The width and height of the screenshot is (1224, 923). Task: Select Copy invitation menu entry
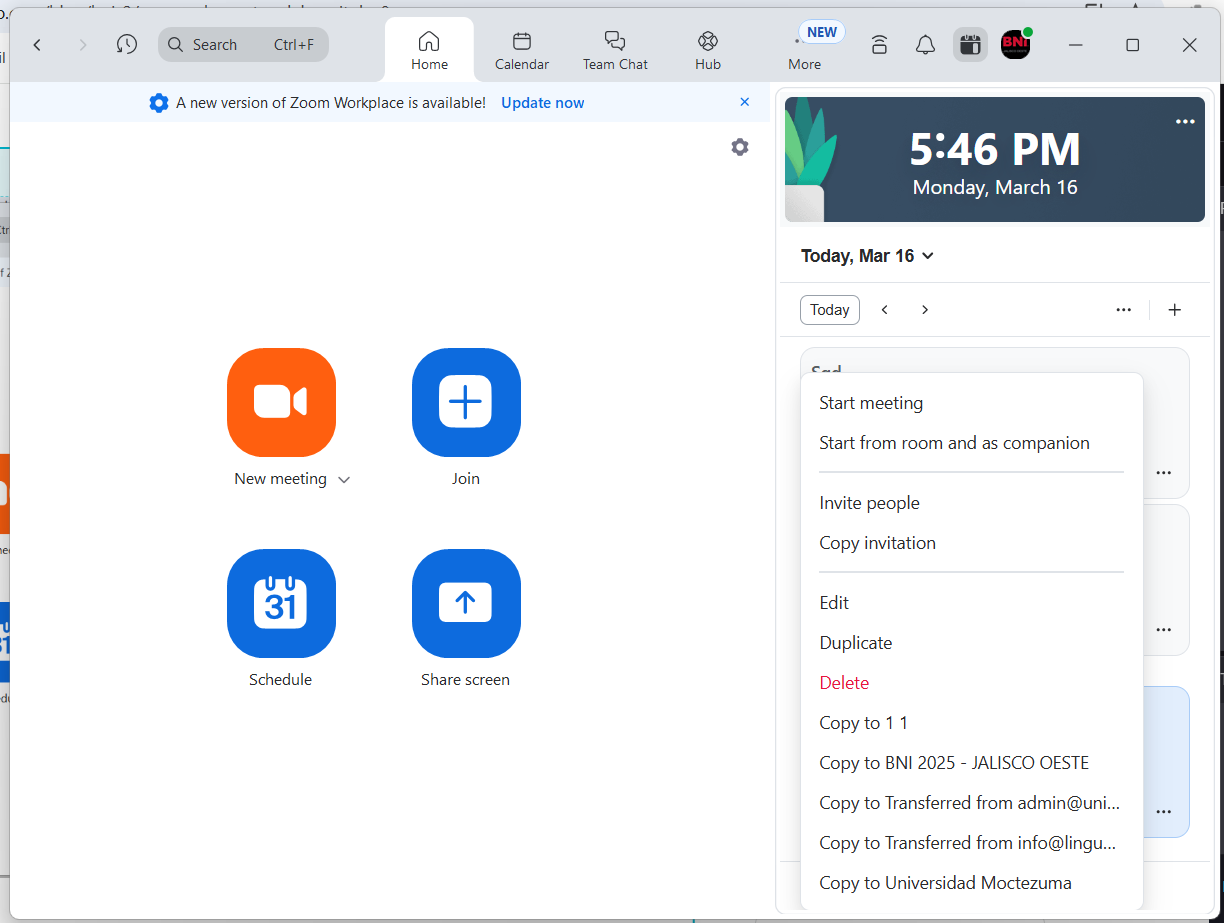(x=877, y=543)
